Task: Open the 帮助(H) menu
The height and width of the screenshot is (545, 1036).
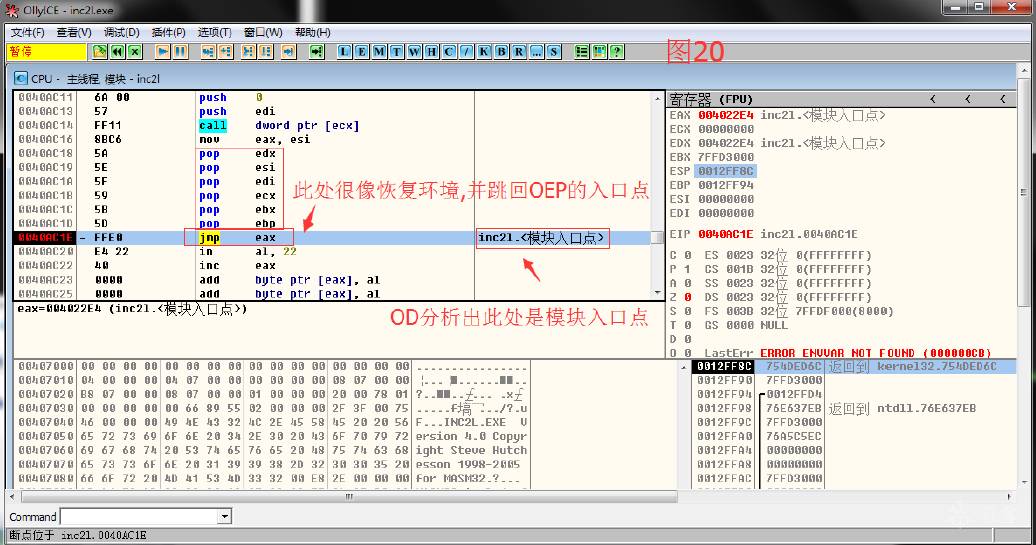Action: [x=313, y=32]
